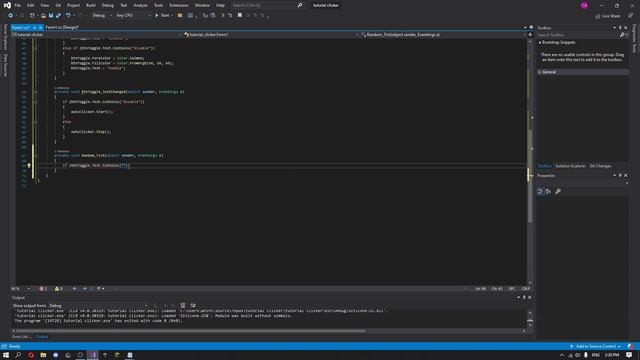The height and width of the screenshot is (360, 640).
Task: Click the Live Share button
Action: [x=608, y=16]
